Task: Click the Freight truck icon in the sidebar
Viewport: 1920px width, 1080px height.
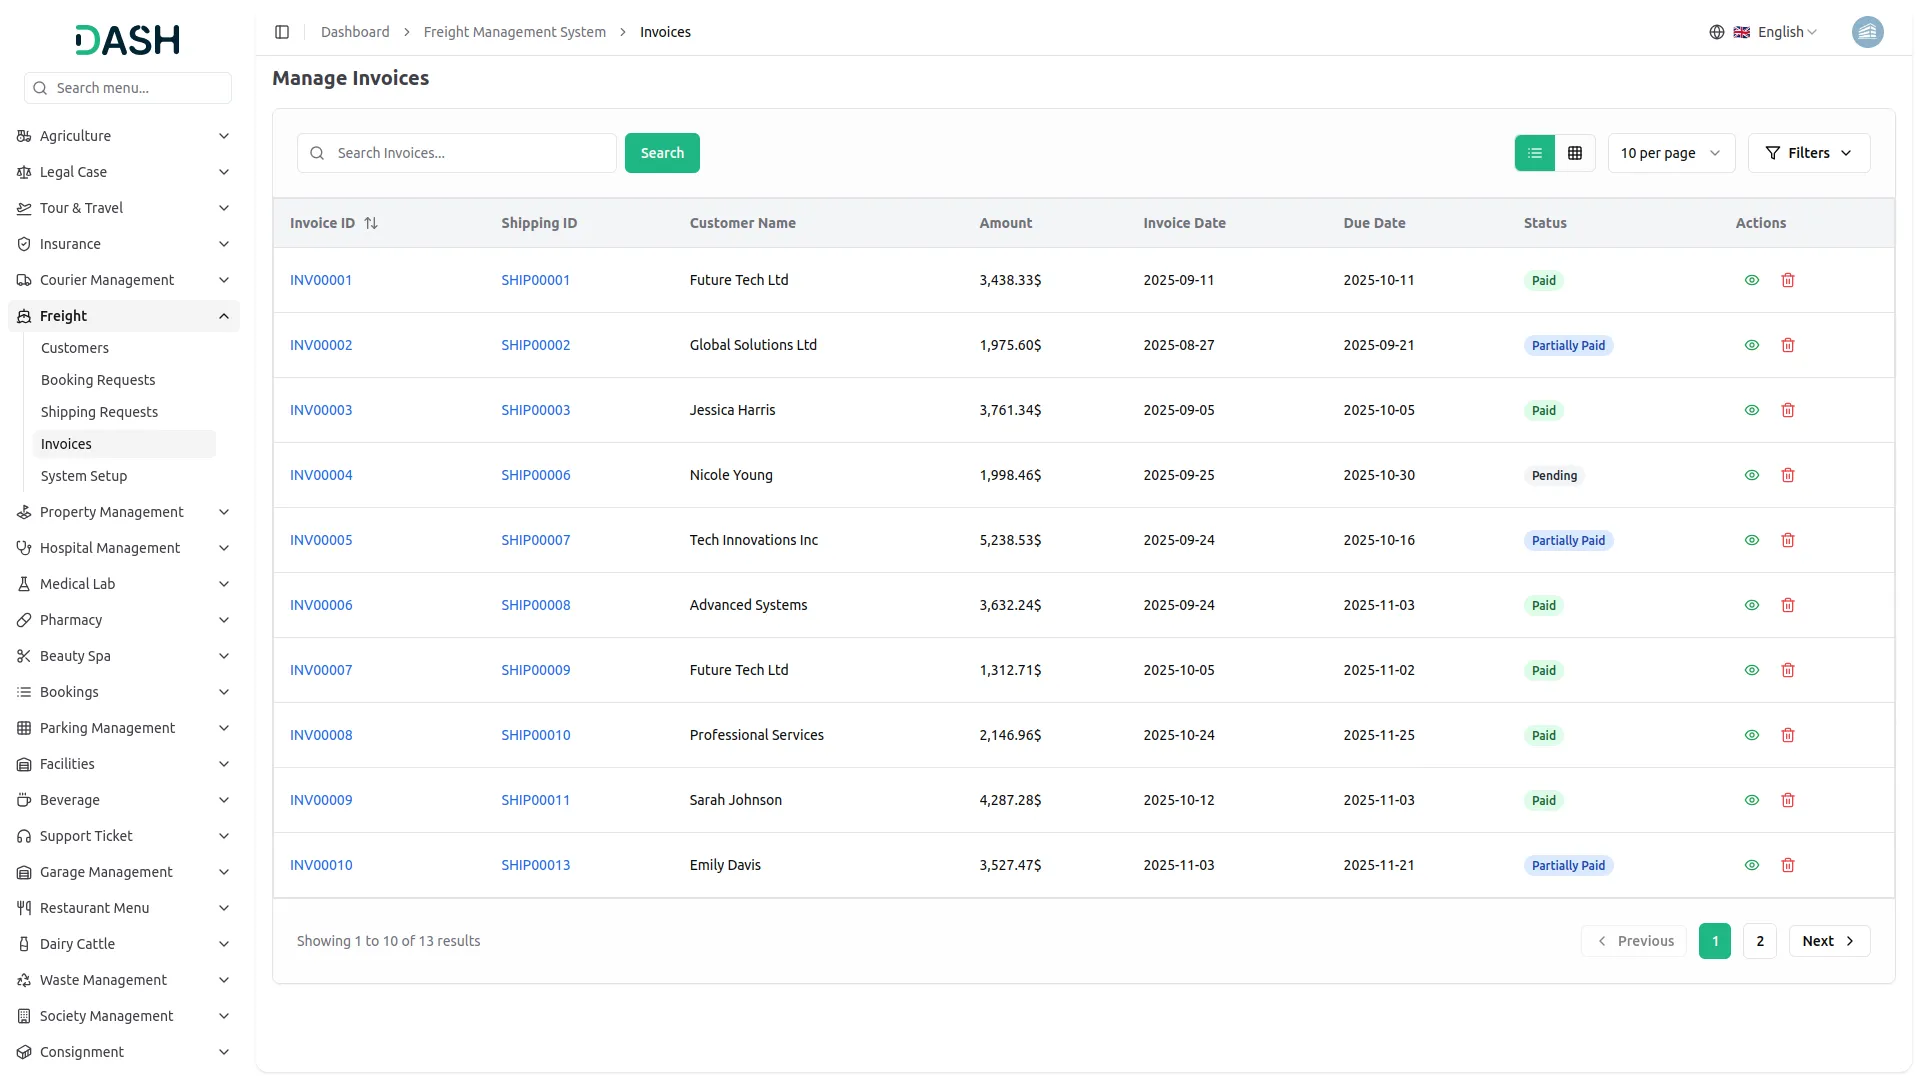Action: click(x=23, y=316)
